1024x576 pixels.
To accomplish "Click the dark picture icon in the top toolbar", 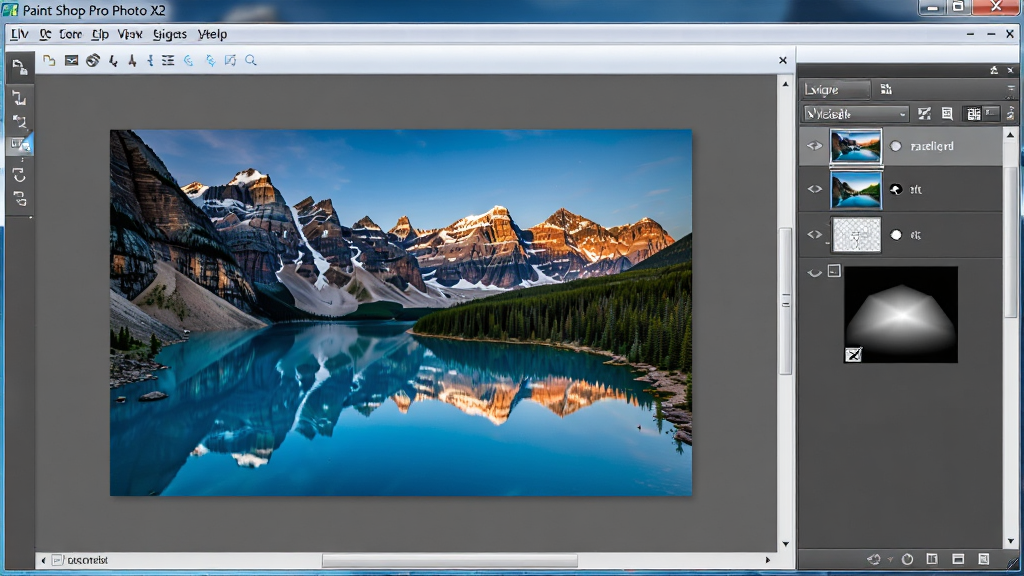I will click(x=71, y=60).
